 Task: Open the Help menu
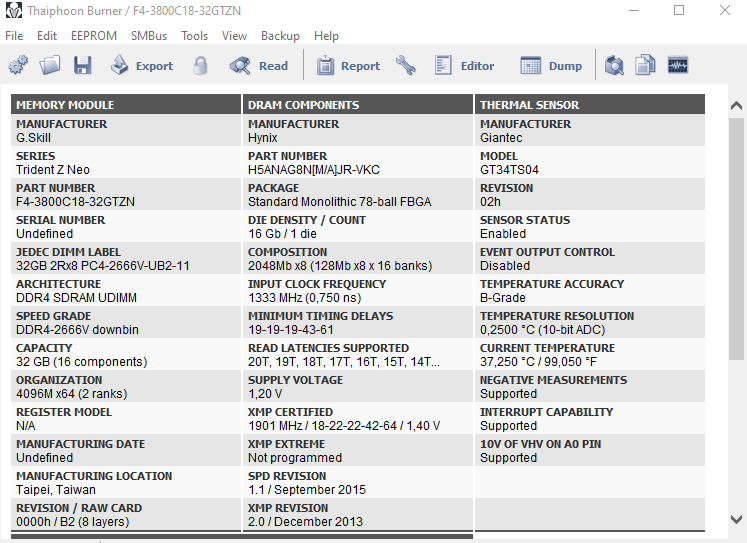coord(326,36)
